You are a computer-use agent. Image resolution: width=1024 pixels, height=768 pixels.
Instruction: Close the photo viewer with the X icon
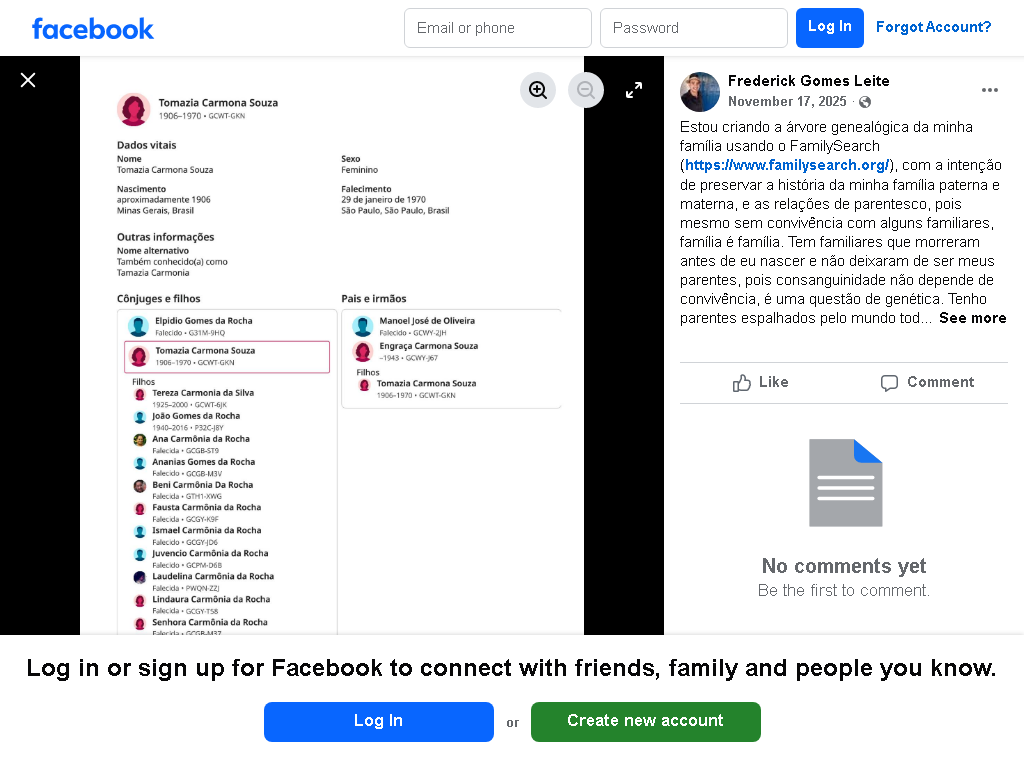pos(27,80)
